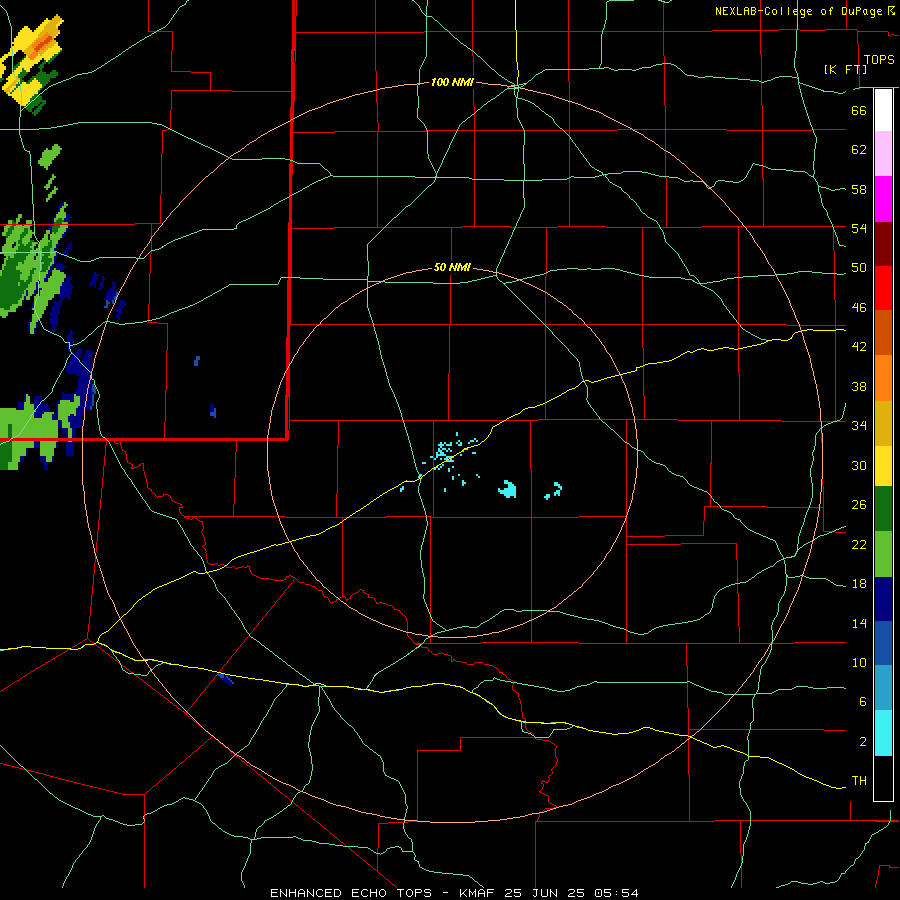Viewport: 900px width, 900px height.
Task: Click the "05:54" timestamp in the caption
Action: pos(616,893)
